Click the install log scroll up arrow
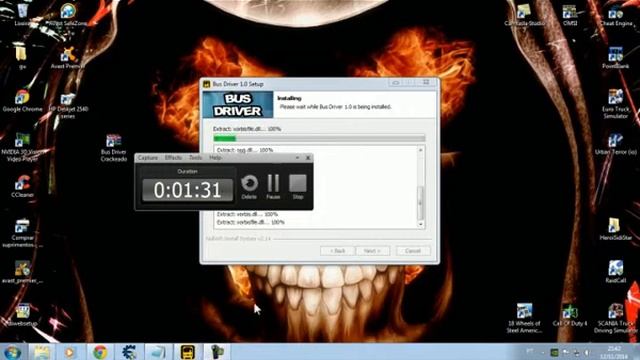Image resolution: width=640 pixels, height=360 pixels. [420, 150]
